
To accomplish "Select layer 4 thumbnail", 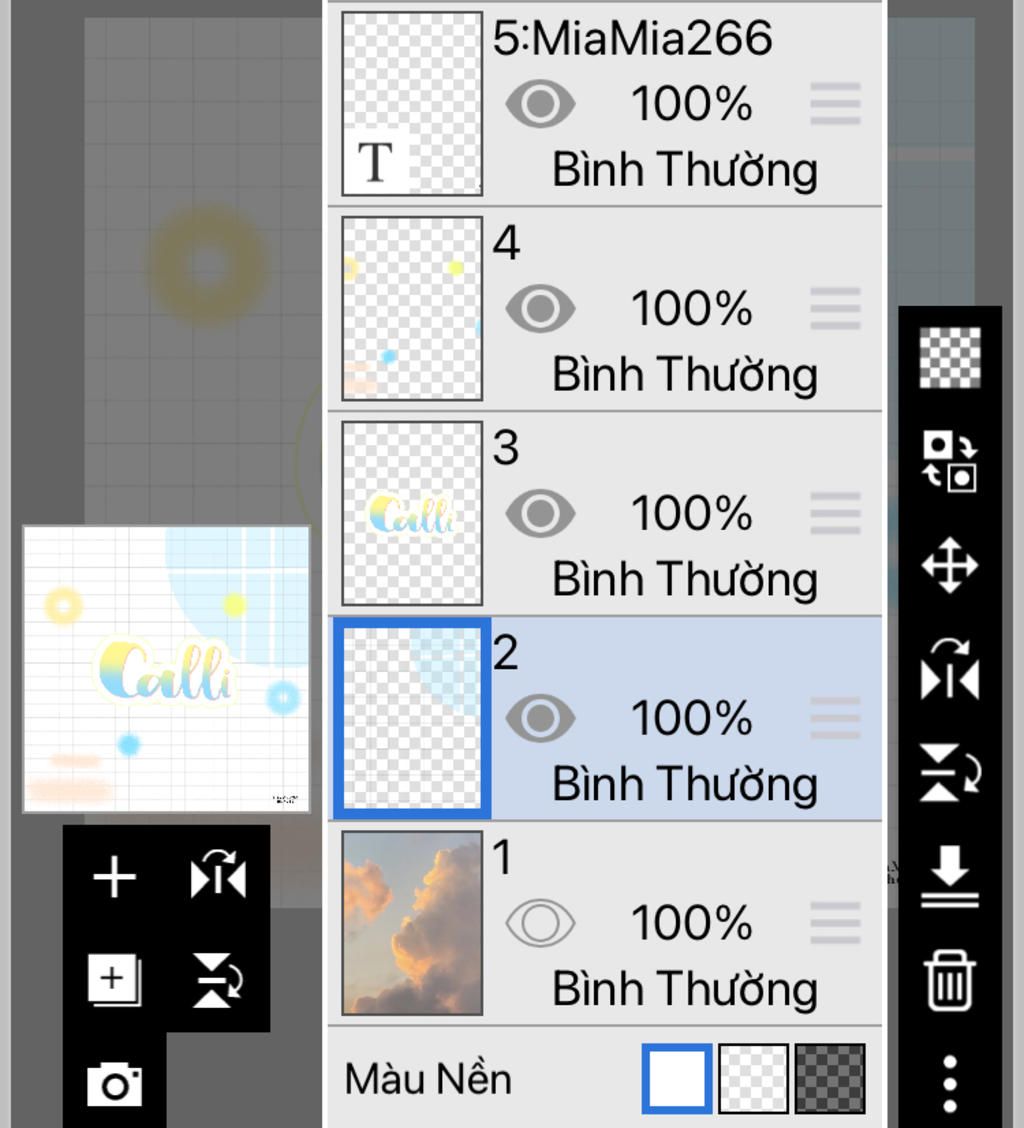I will (x=412, y=309).
